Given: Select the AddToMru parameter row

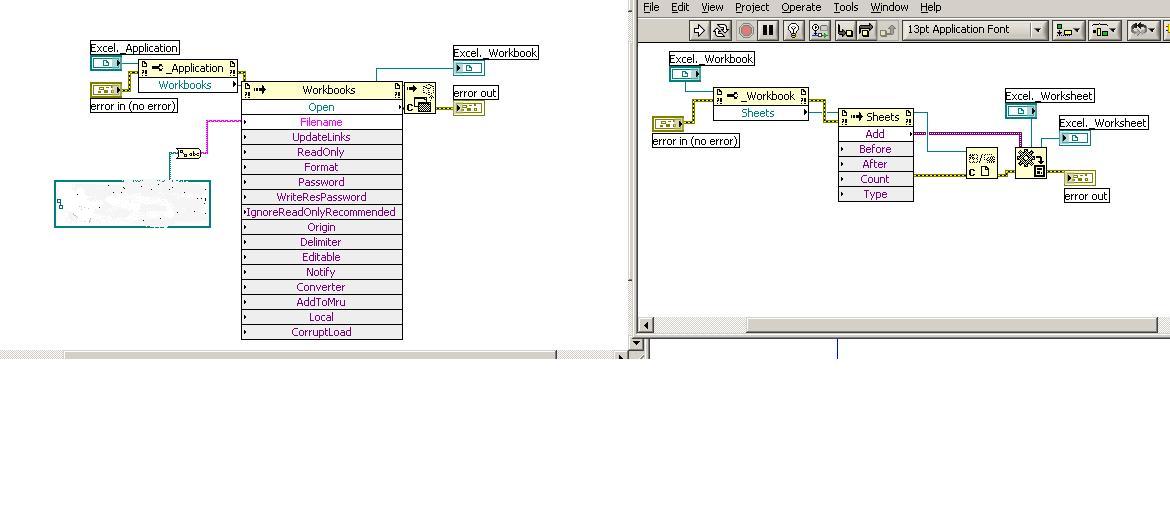Looking at the screenshot, I should [322, 302].
